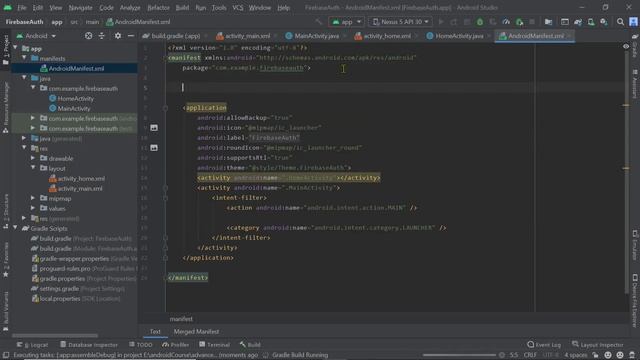The height and width of the screenshot is (360, 640).
Task: Open the TODO tool window
Action: tap(141, 345)
